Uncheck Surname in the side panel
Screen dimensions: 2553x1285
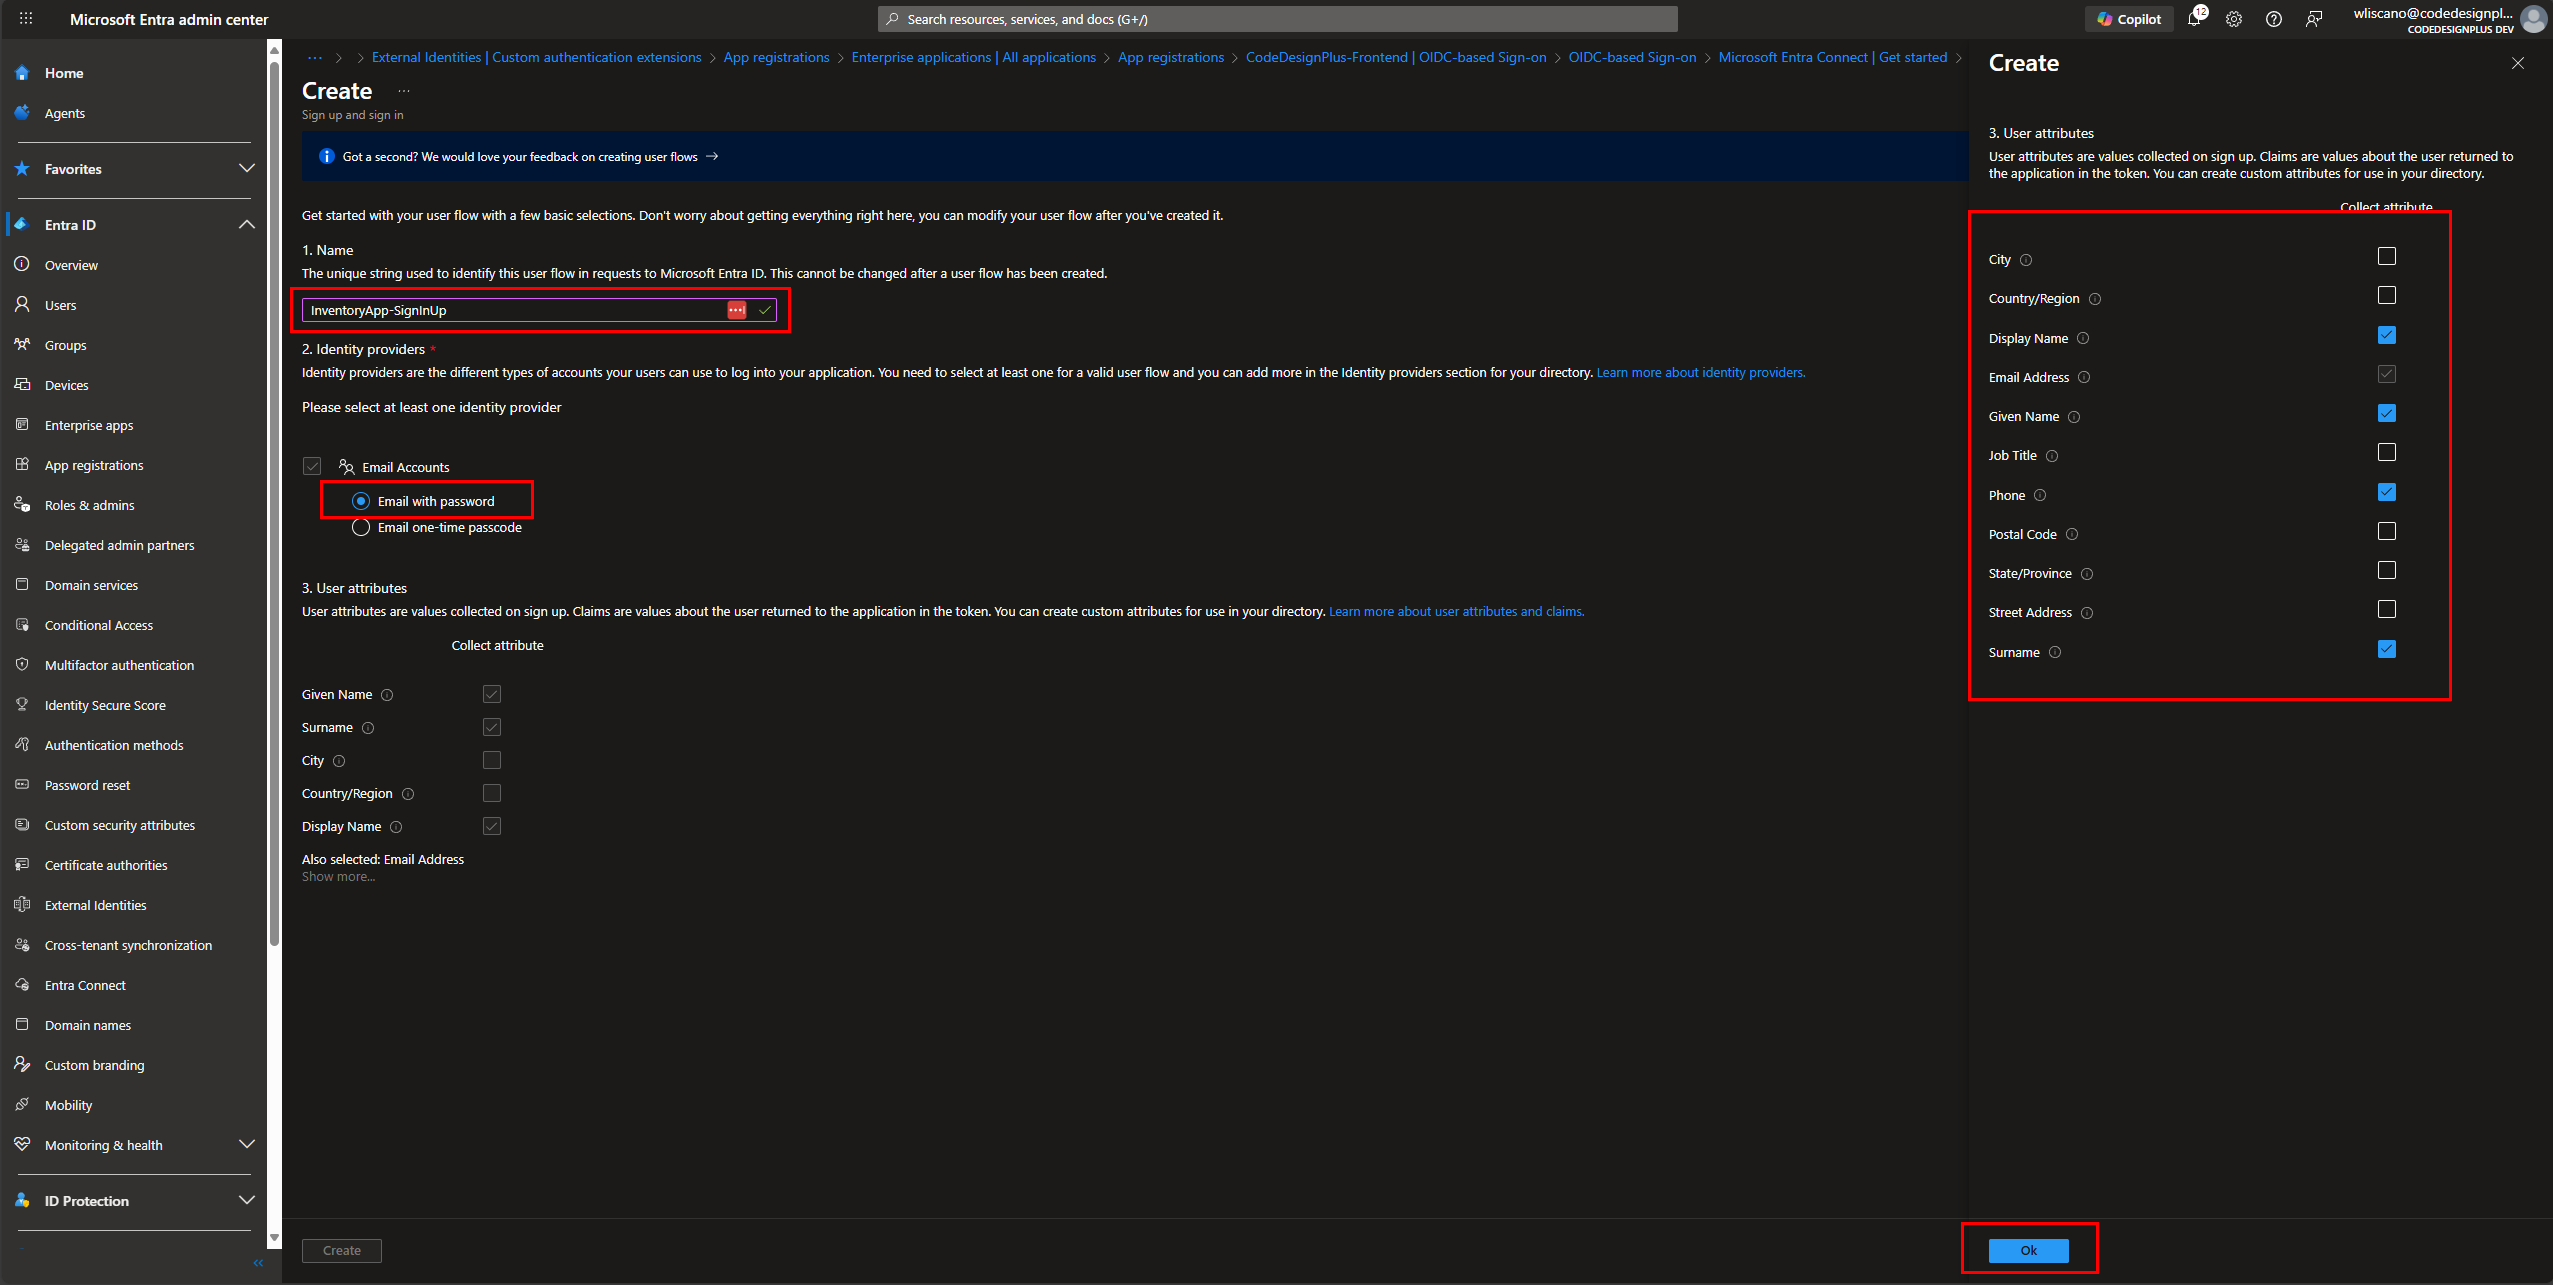(x=2387, y=649)
